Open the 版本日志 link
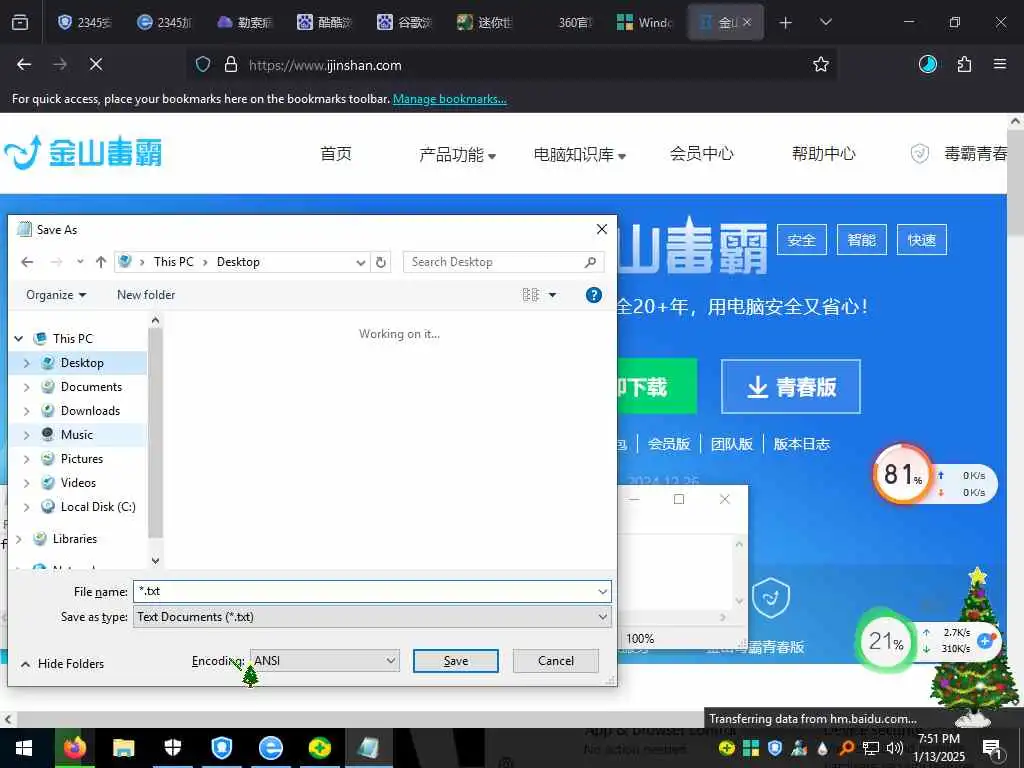 [x=801, y=444]
